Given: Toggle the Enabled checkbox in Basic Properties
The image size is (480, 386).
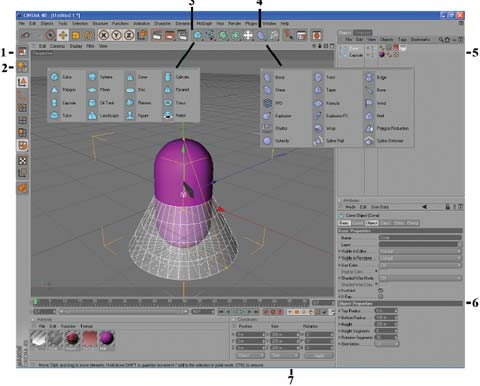Looking at the screenshot, I should click(x=380, y=290).
